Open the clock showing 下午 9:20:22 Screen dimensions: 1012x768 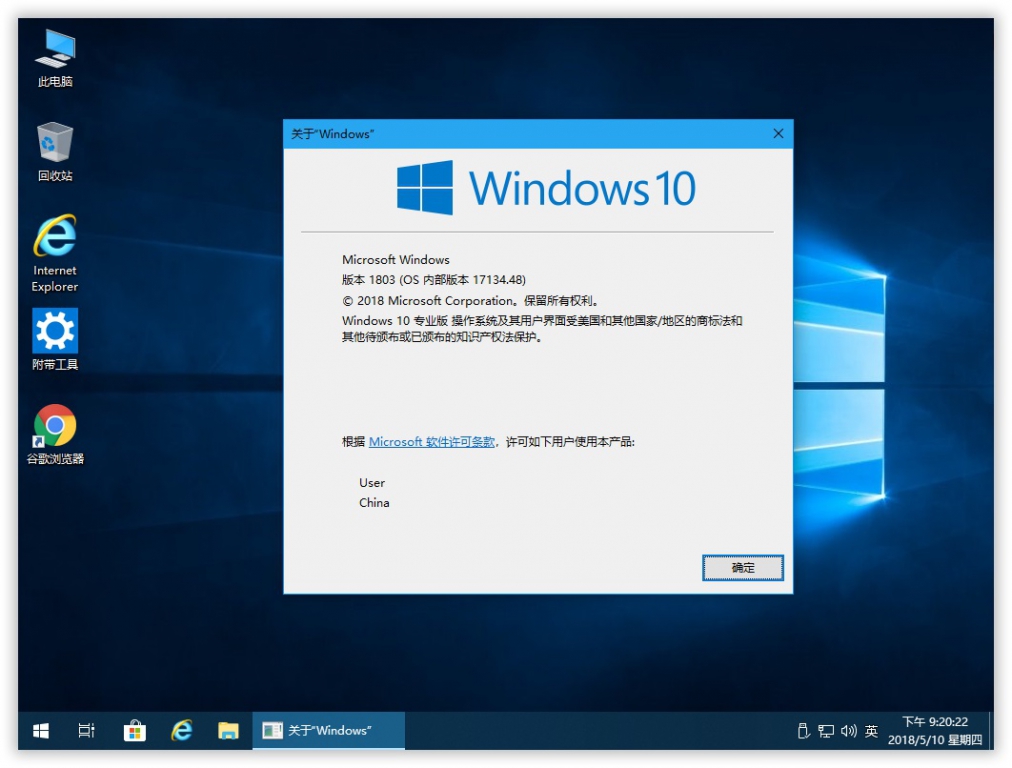point(935,731)
